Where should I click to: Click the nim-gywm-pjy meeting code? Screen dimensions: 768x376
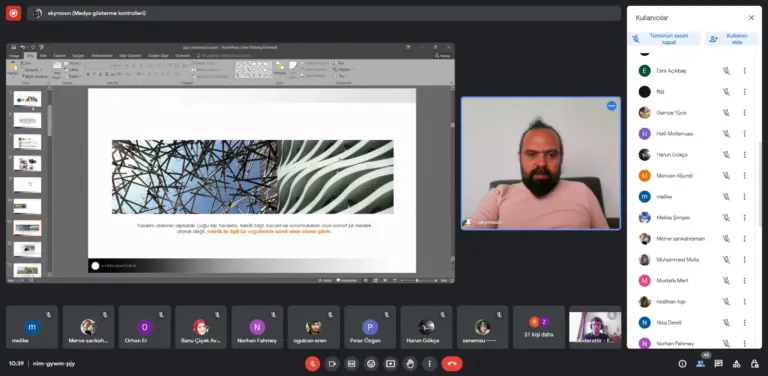(x=54, y=364)
